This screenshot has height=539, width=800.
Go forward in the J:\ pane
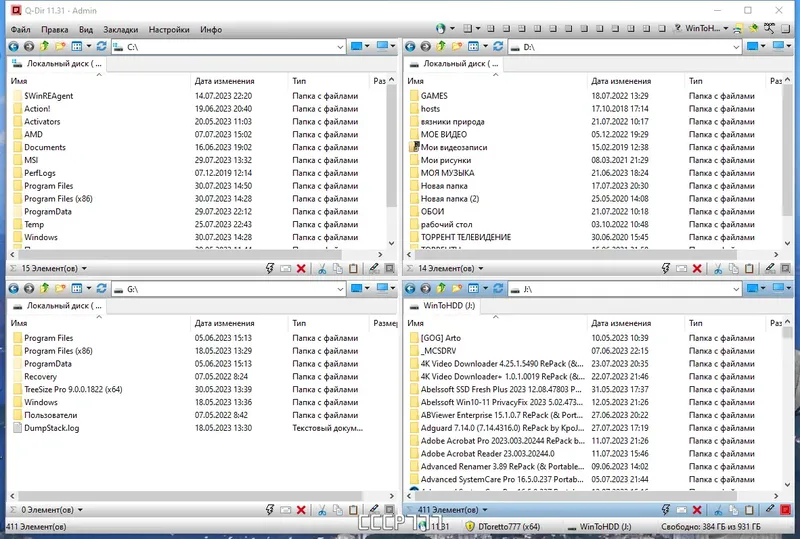(426, 289)
